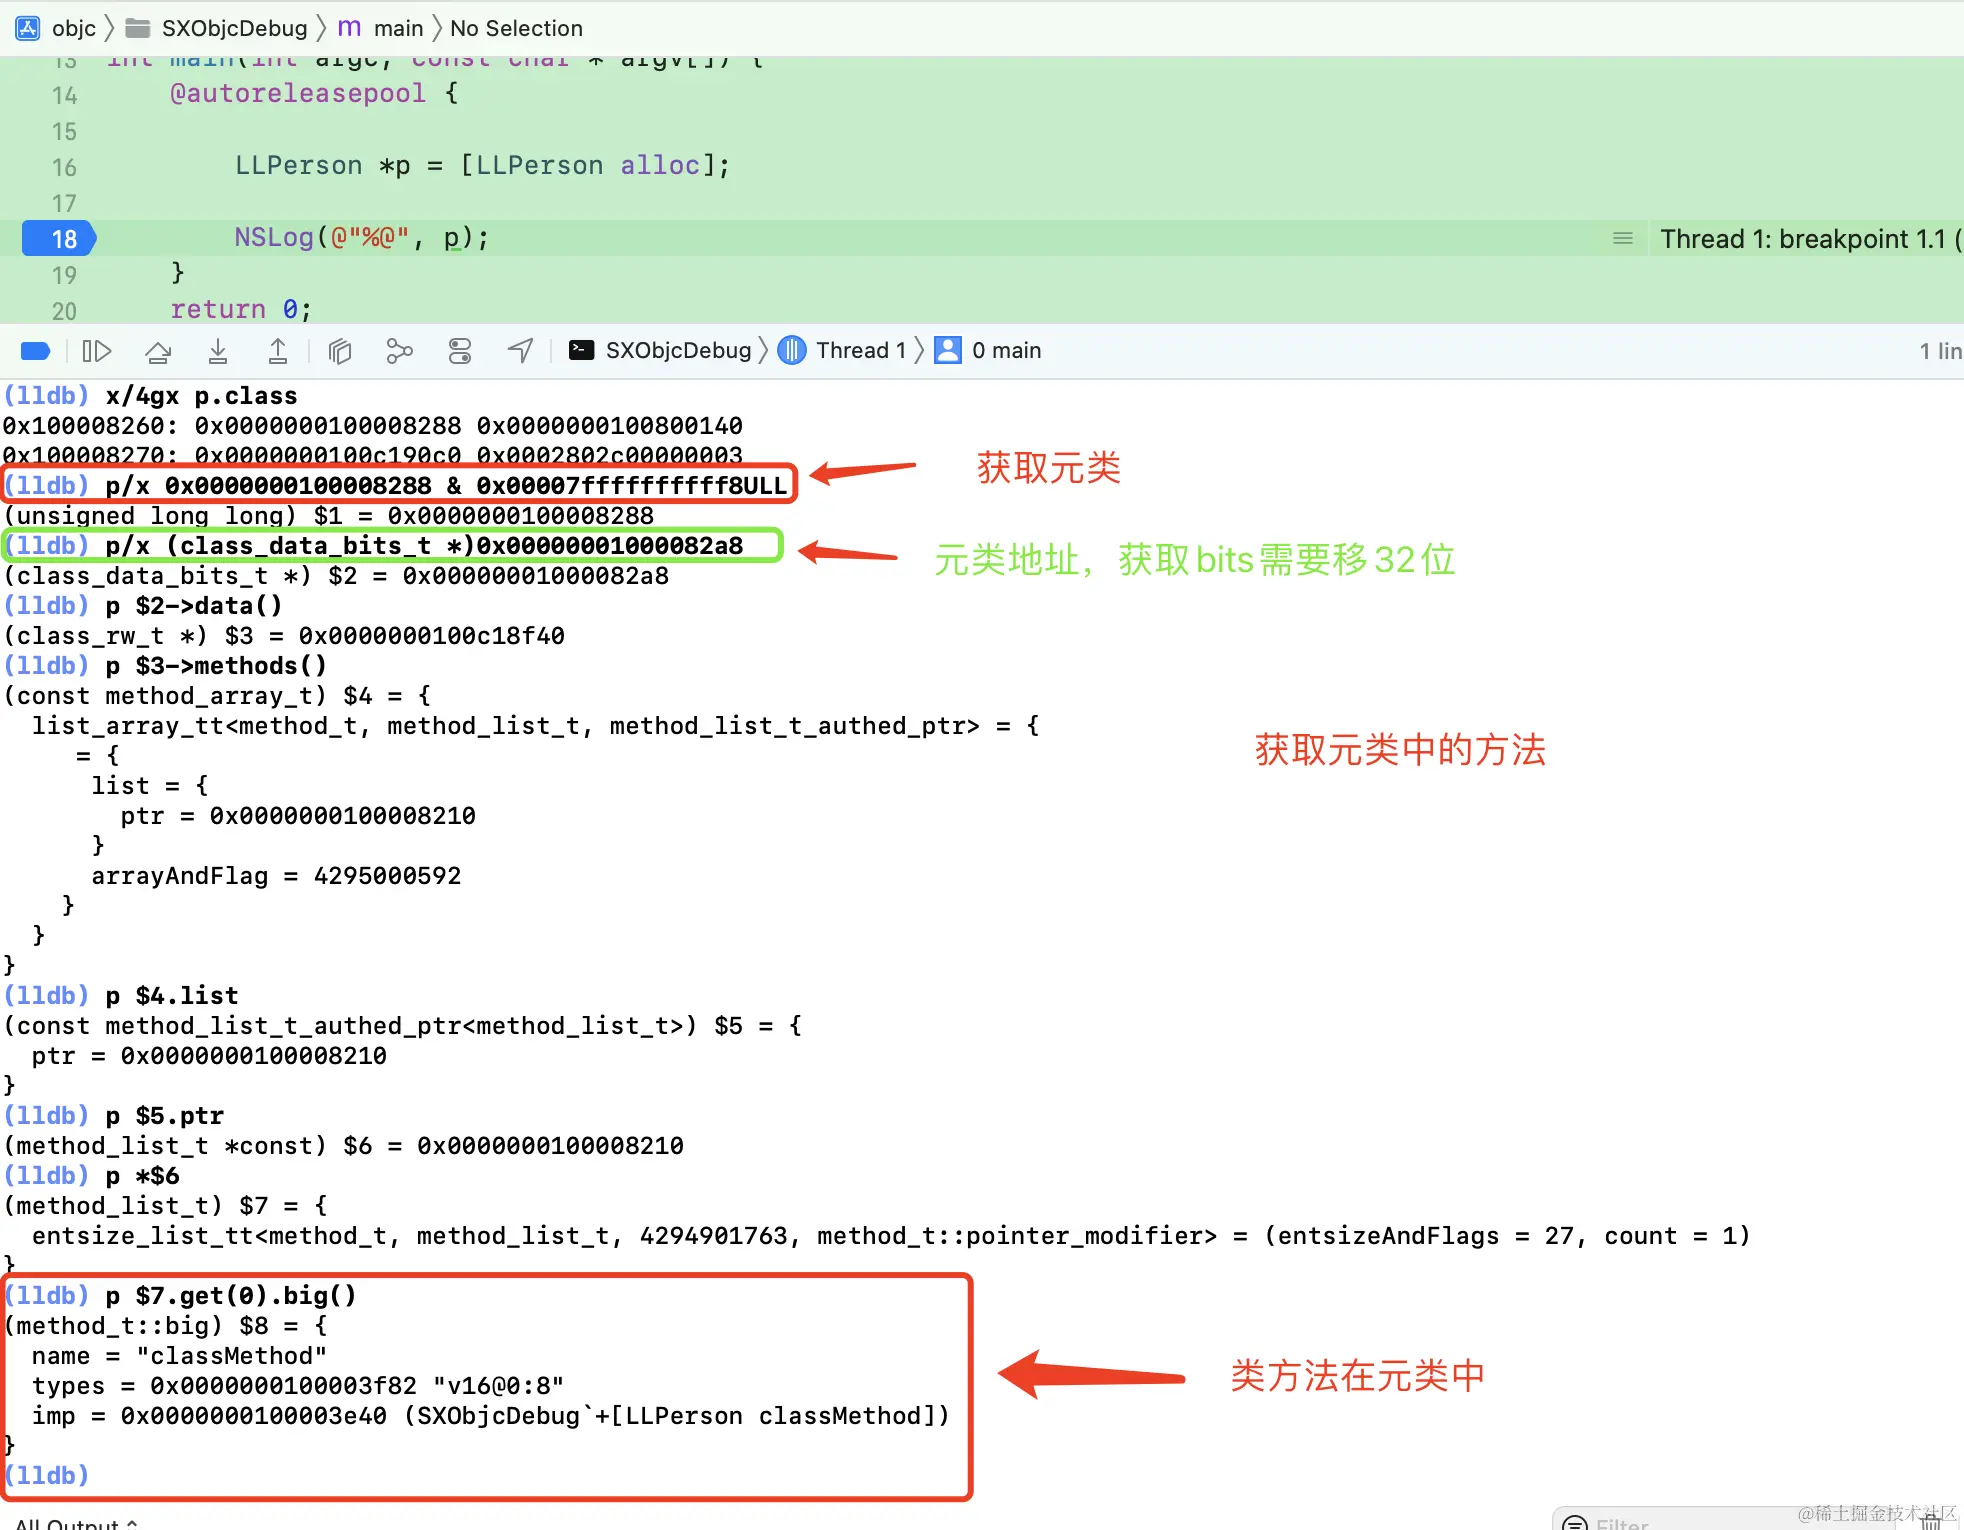Click the Environment Overrides icon

[460, 351]
